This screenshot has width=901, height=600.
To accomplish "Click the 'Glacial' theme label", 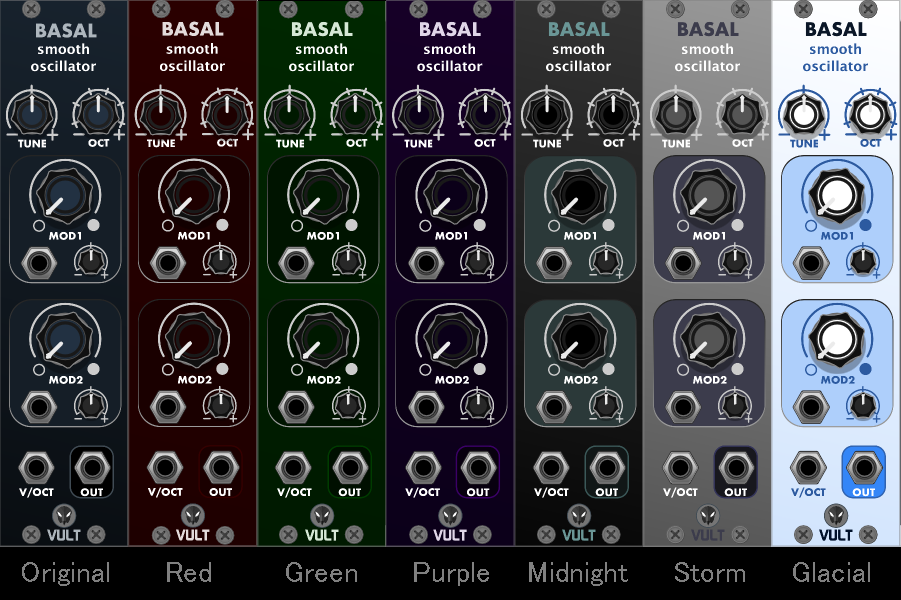I will click(831, 573).
